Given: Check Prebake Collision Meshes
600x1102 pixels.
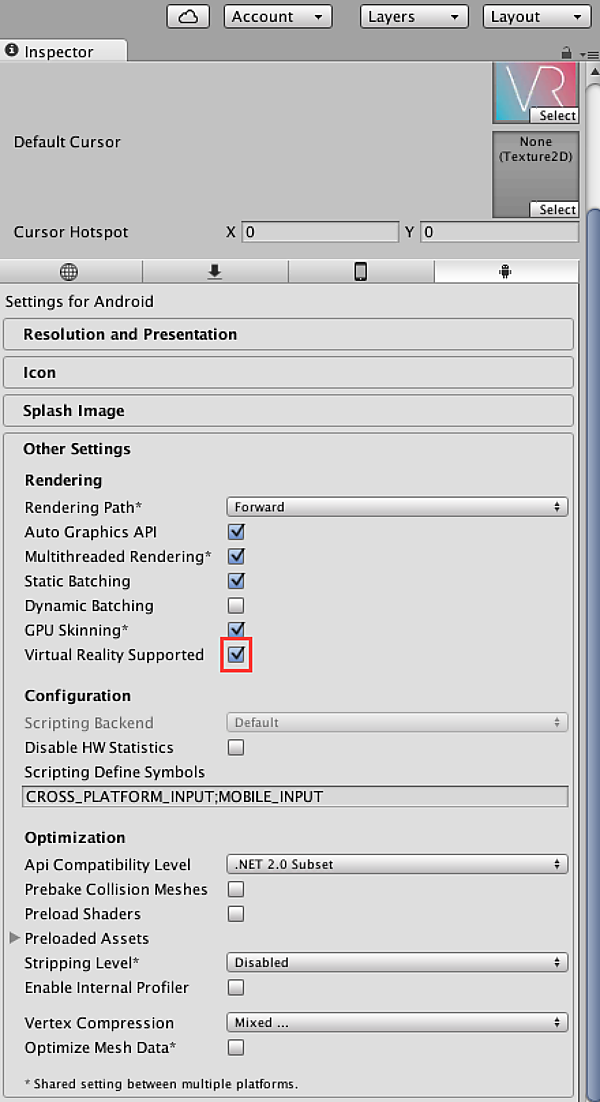Looking at the screenshot, I should coord(235,889).
